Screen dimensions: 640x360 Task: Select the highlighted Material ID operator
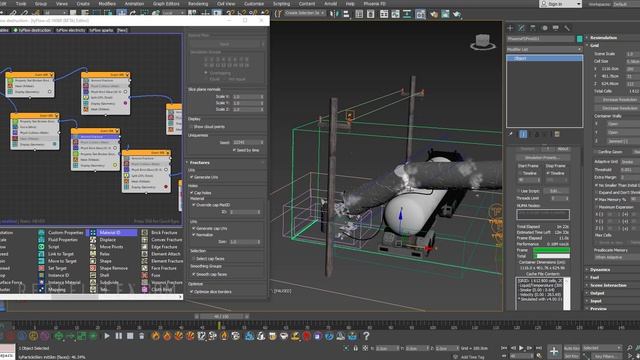coord(111,233)
